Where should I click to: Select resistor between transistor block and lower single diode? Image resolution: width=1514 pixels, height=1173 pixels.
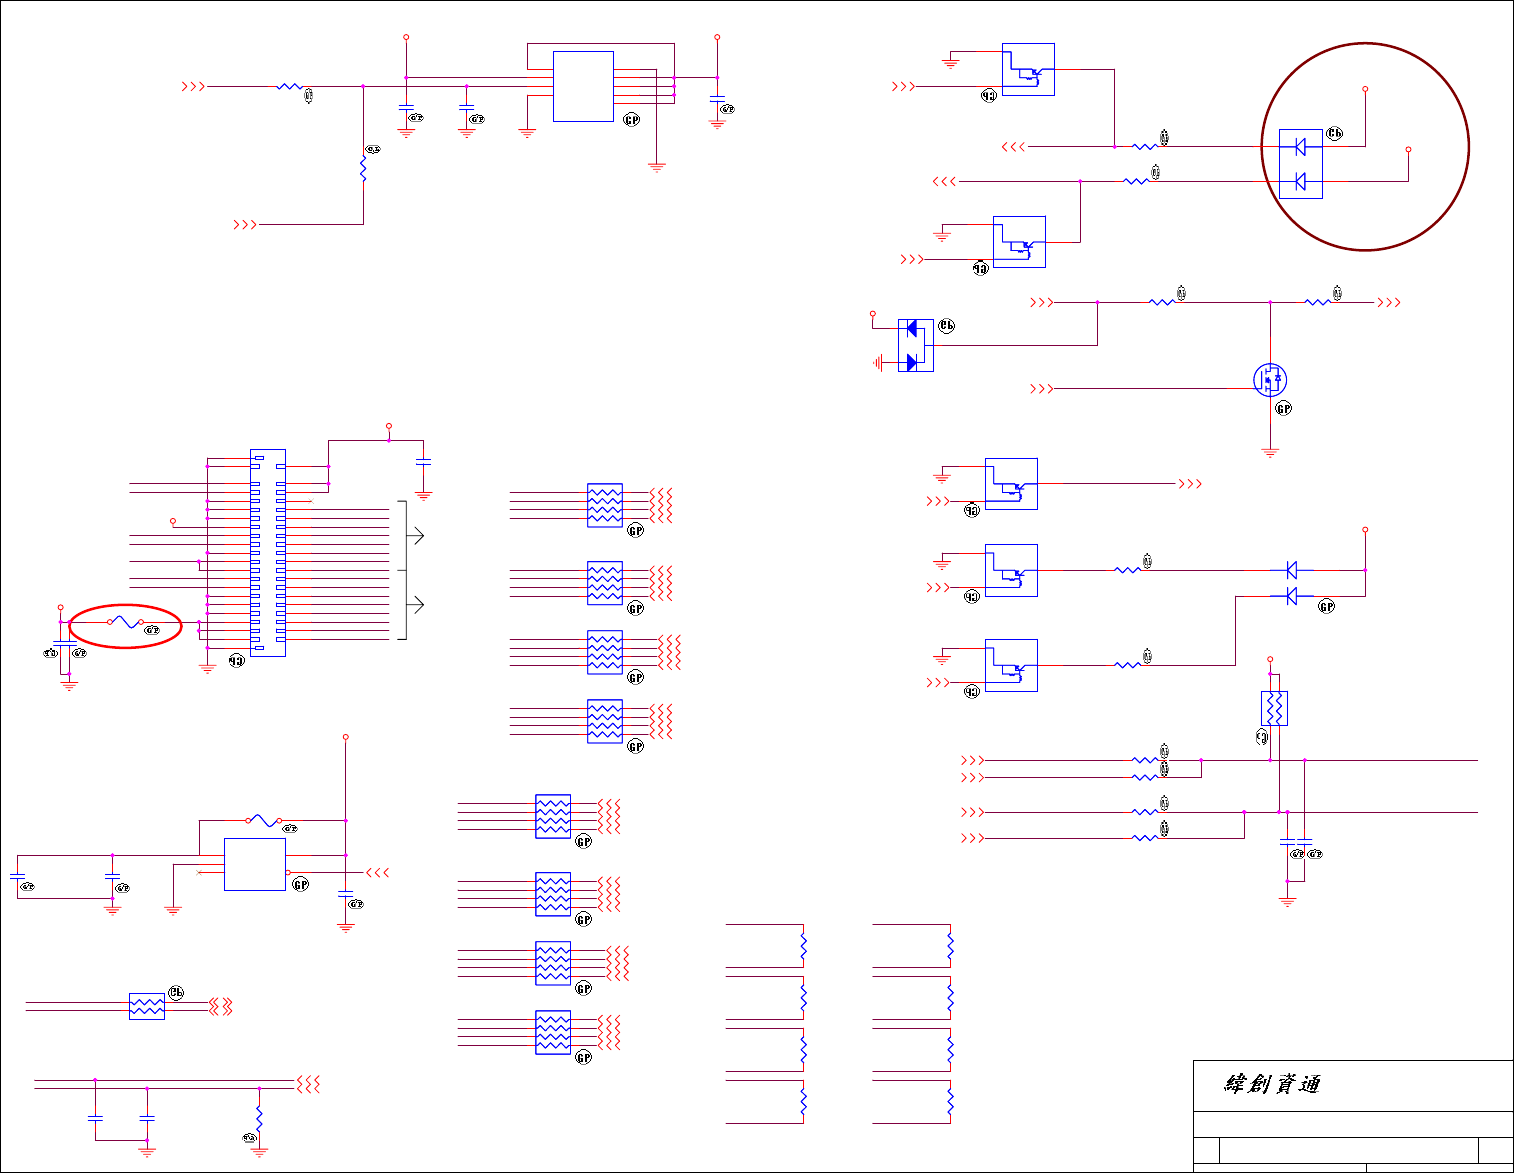coord(1128,665)
